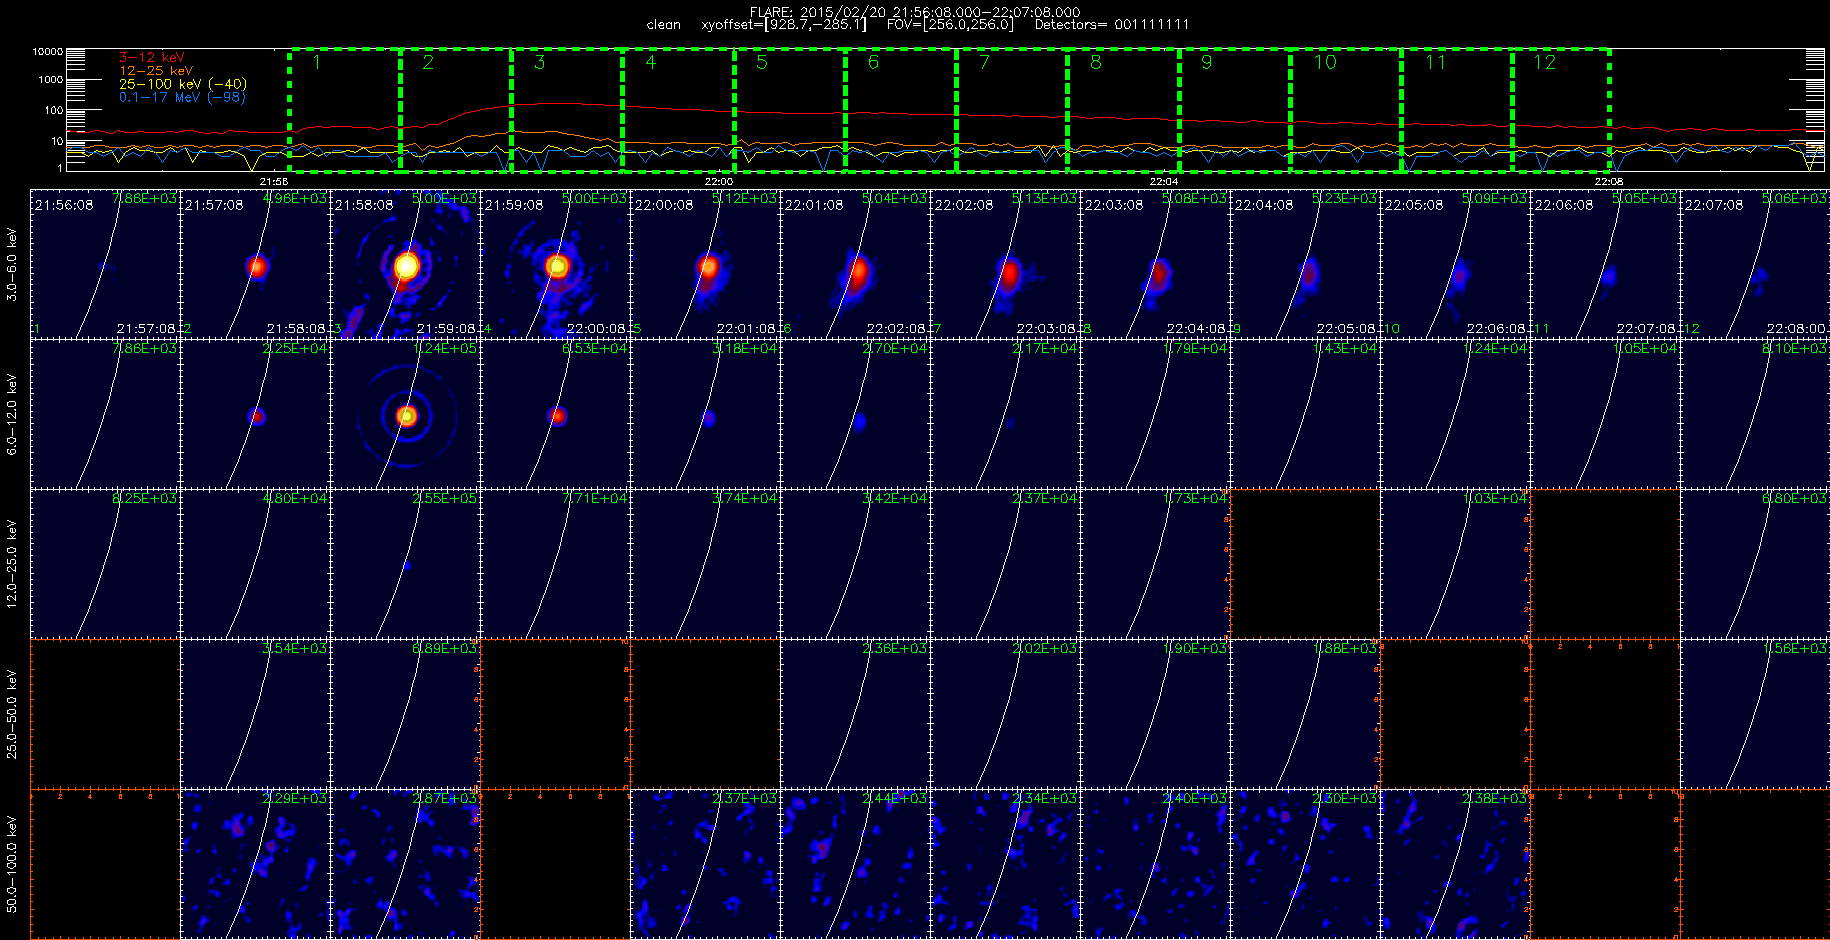Screen dimensions: 1830x940
Task: Open the 50.0-100.0 keV image with peak 2.38E+03
Action: 1455,864
